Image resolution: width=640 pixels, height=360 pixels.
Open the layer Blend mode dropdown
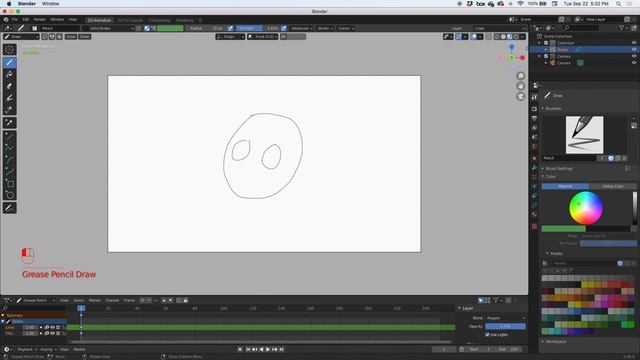(505, 318)
